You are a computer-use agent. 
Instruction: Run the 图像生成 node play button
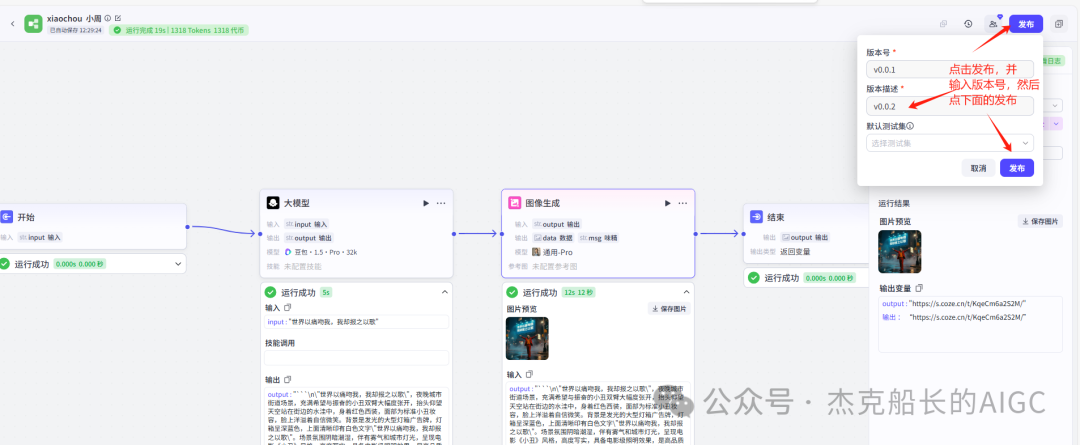pyautogui.click(x=667, y=203)
